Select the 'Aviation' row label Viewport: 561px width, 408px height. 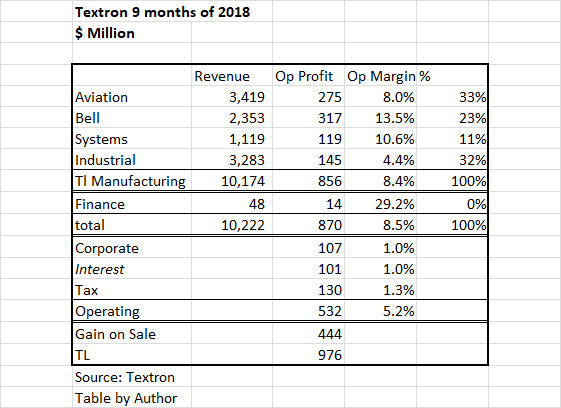(132, 97)
